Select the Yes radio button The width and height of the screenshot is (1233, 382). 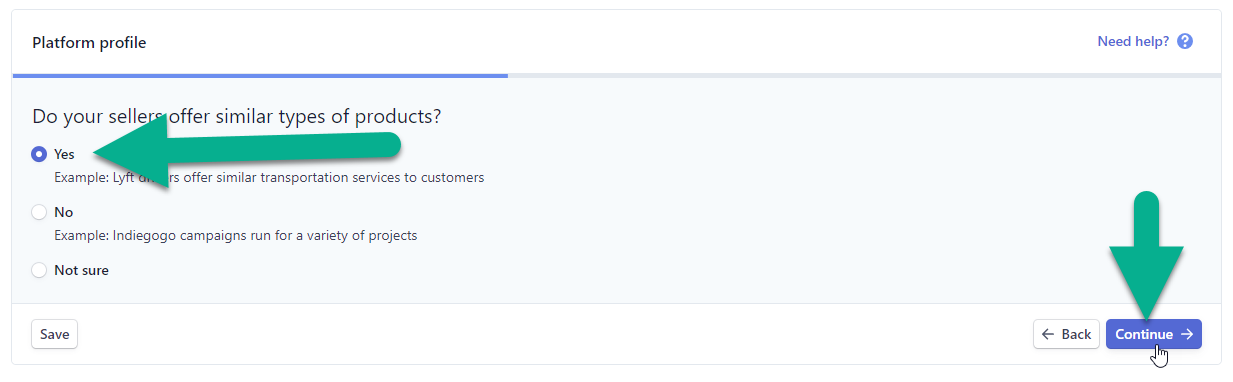coord(39,155)
